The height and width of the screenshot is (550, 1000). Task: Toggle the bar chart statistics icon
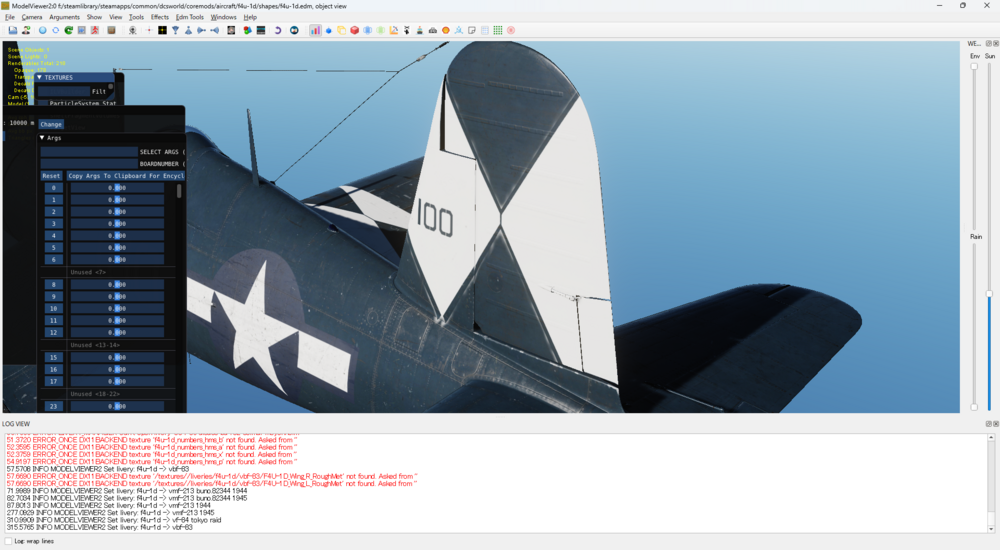[x=315, y=30]
